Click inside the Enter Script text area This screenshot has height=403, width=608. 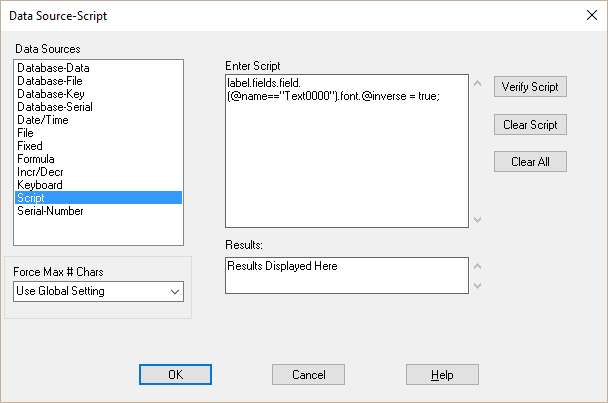(x=347, y=151)
